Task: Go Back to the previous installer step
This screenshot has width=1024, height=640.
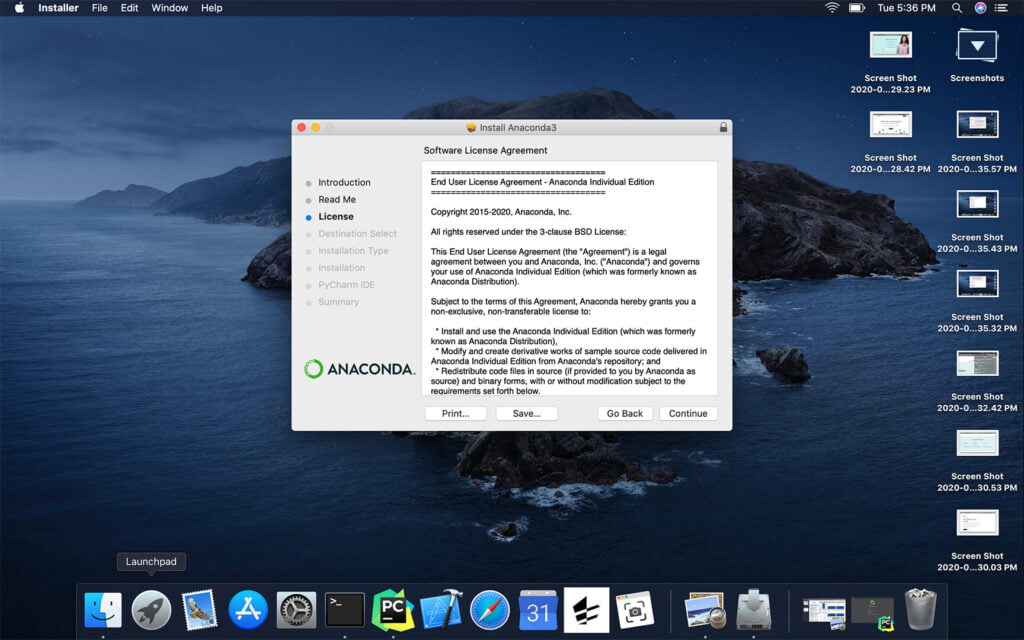Action: tap(625, 413)
